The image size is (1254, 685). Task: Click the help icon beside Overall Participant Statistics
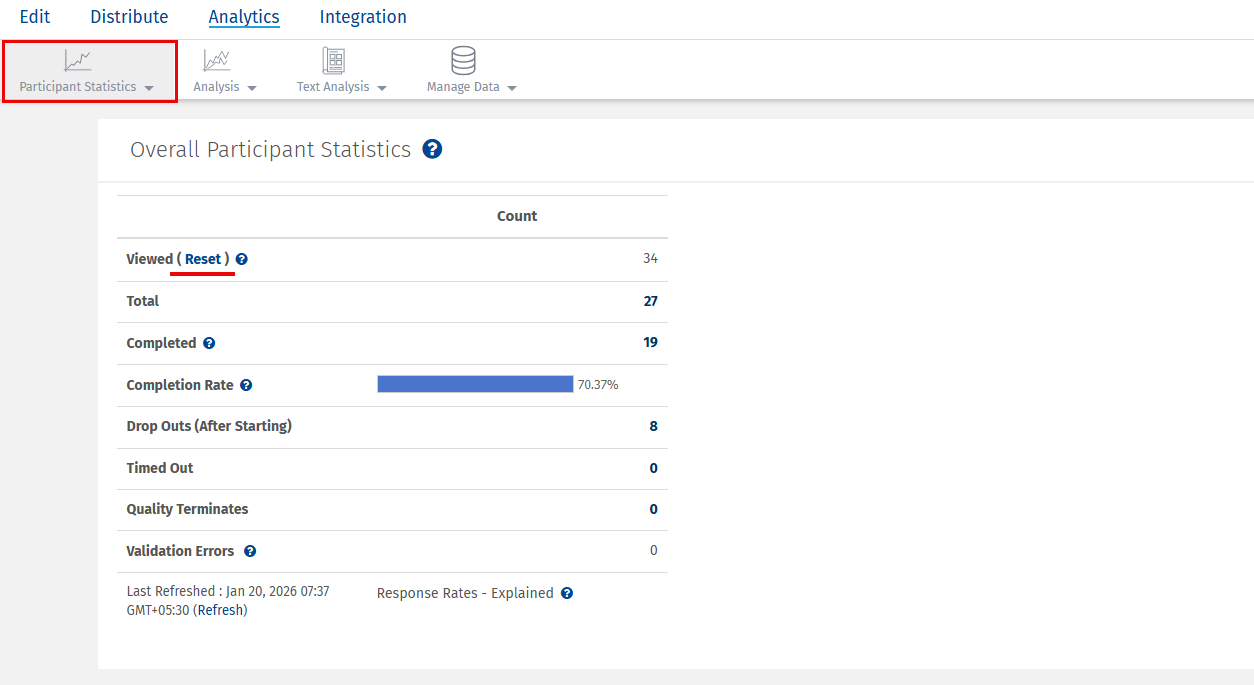[432, 148]
